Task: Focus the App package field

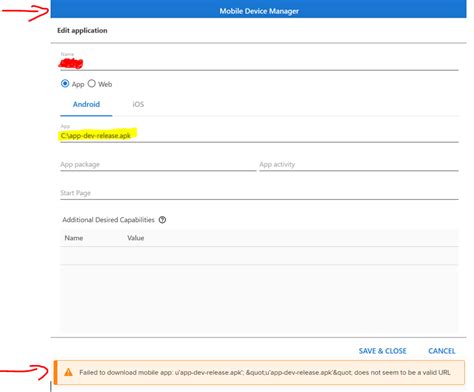Action: click(x=158, y=164)
